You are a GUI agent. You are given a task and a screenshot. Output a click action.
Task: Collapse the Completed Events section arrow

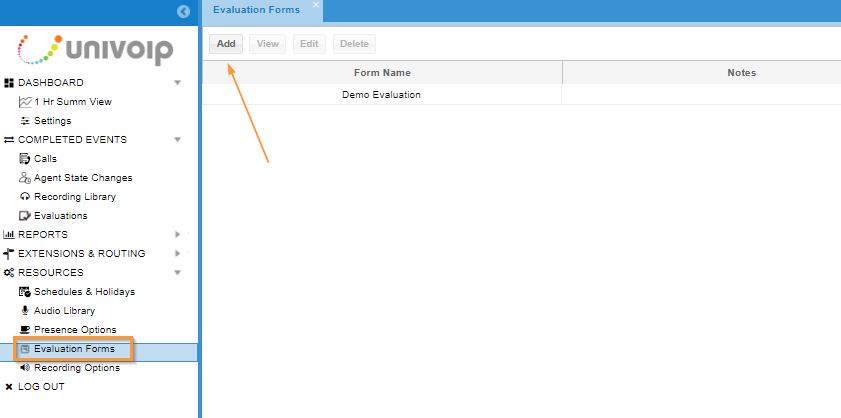pos(178,140)
